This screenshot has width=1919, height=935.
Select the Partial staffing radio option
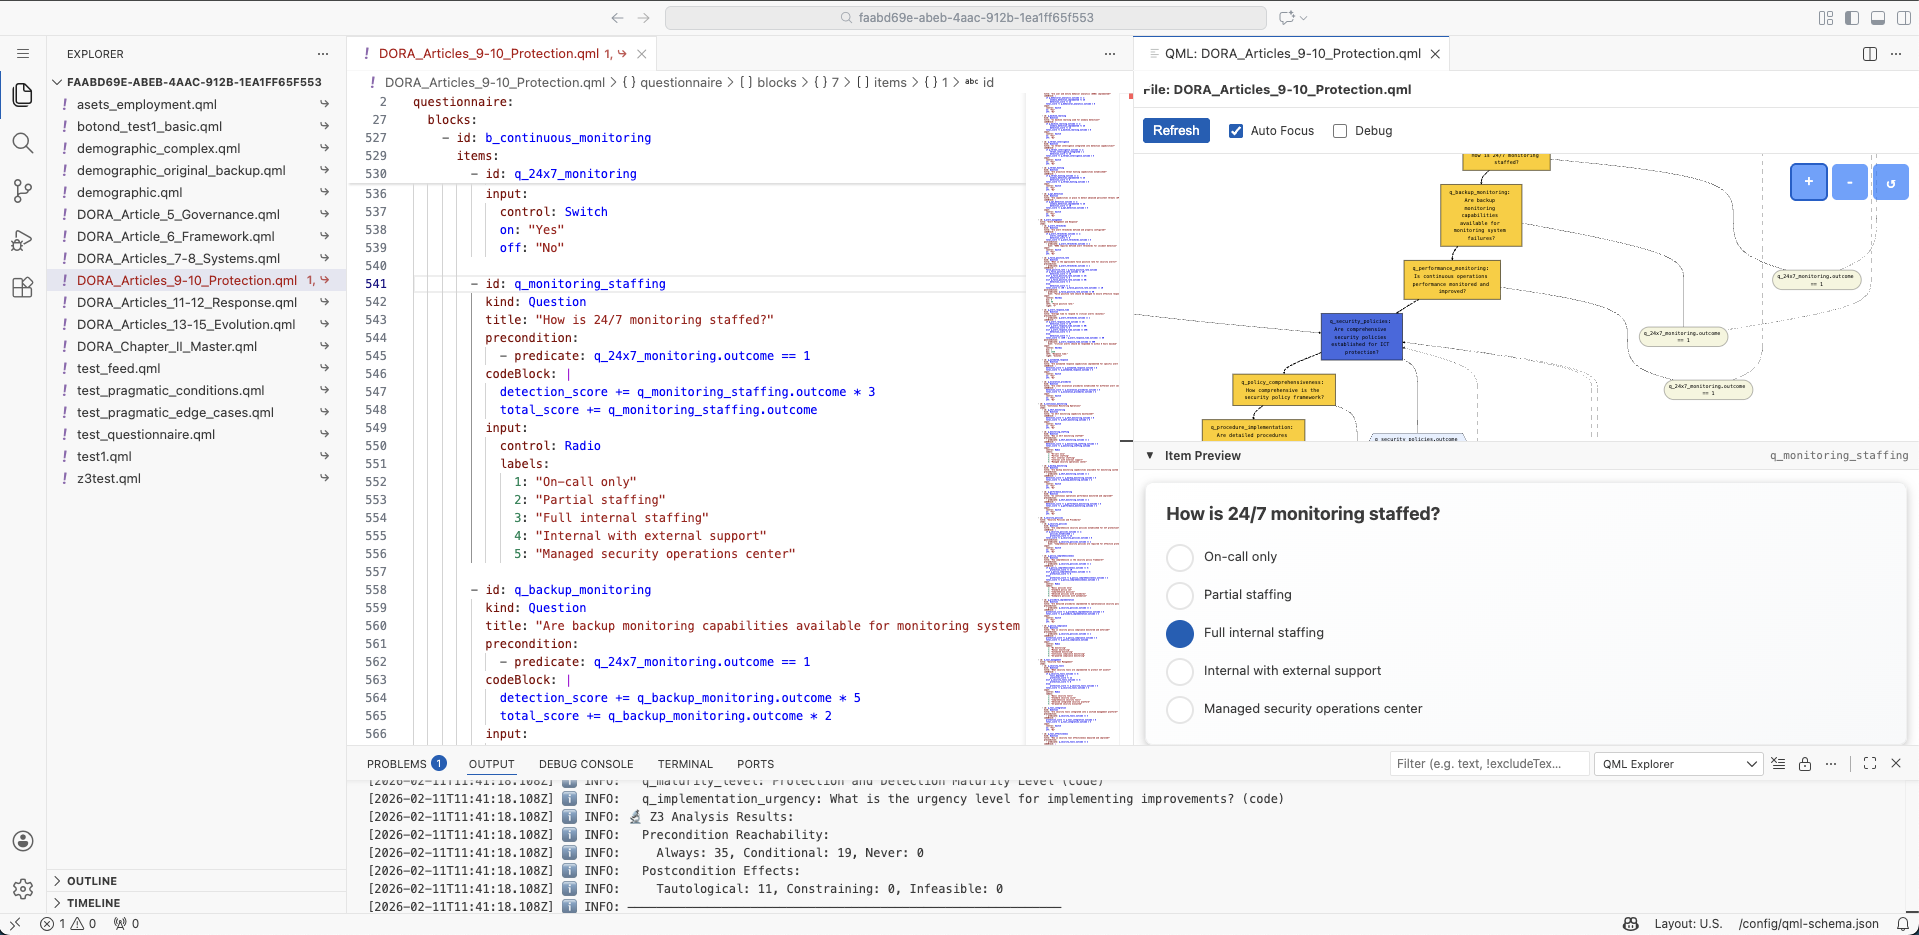1180,595
